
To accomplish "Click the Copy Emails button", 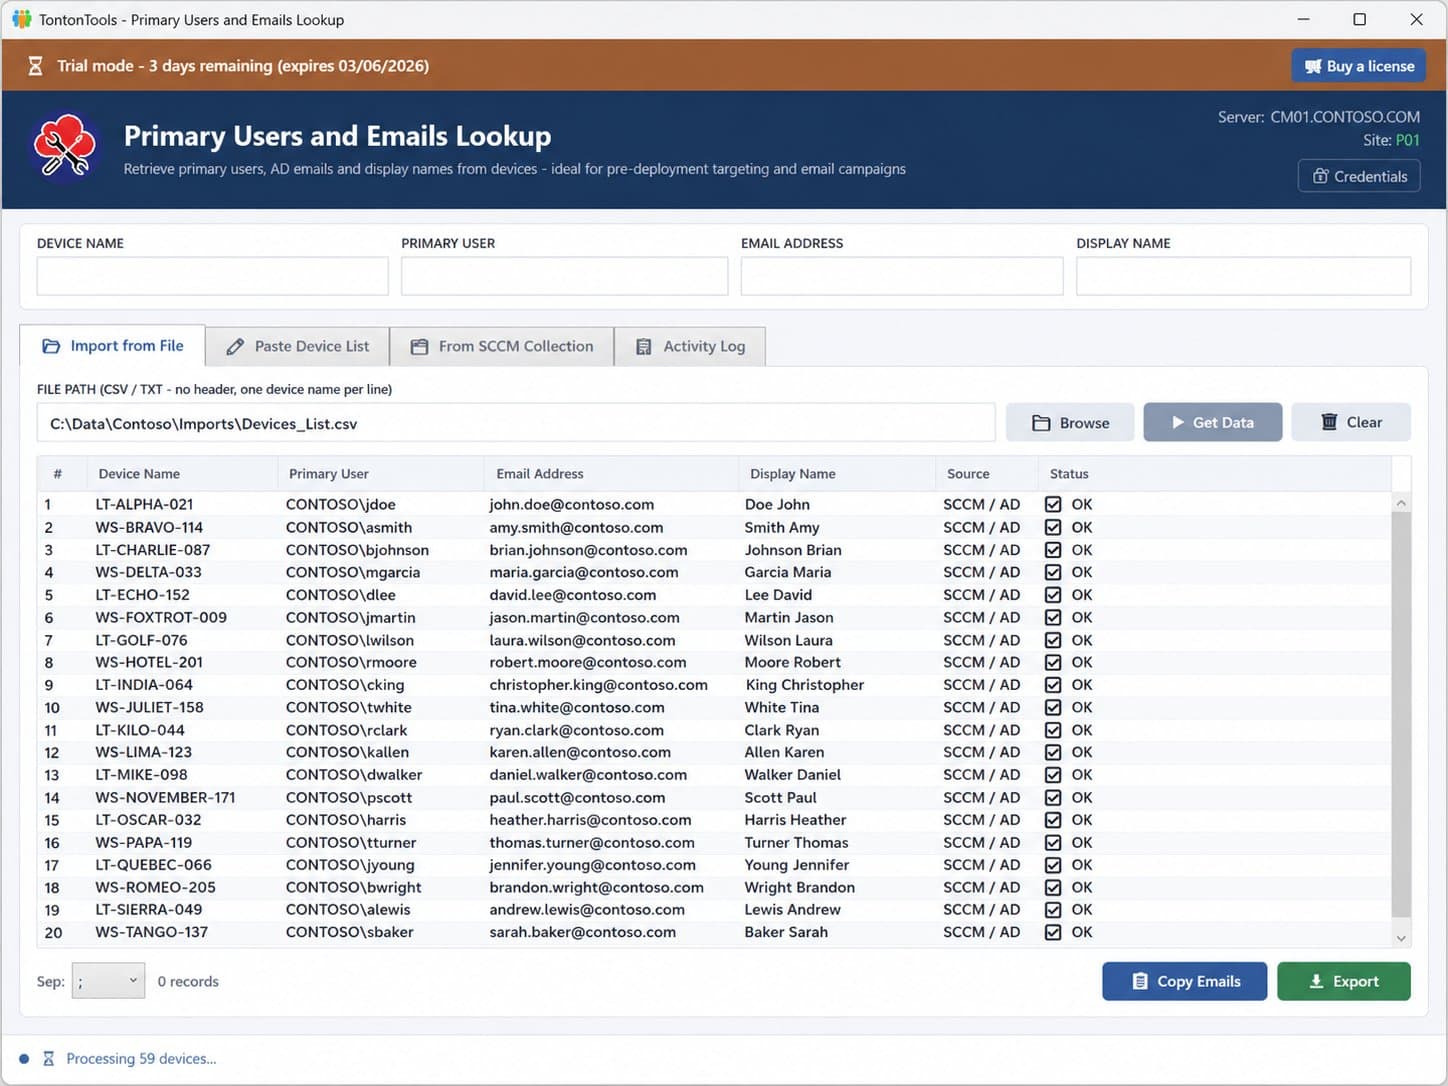I will click(x=1185, y=981).
